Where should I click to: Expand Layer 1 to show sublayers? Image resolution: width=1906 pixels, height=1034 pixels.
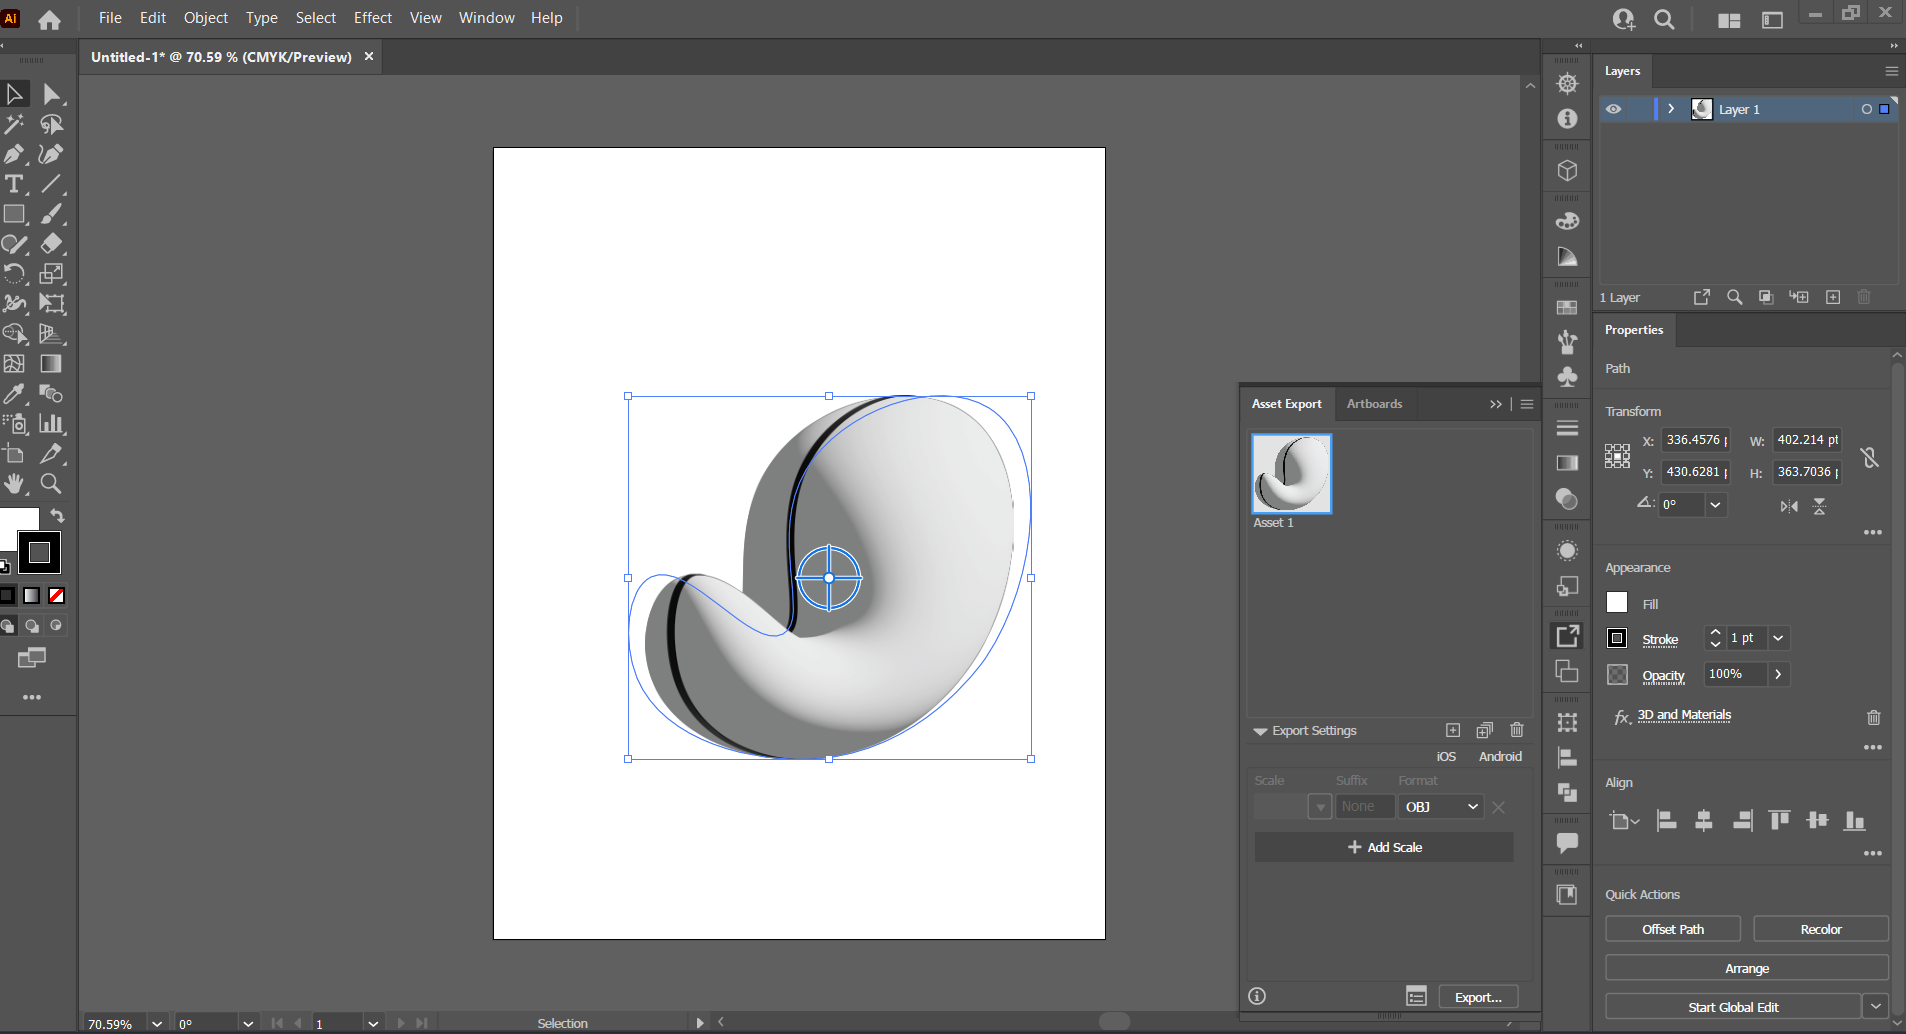point(1669,109)
